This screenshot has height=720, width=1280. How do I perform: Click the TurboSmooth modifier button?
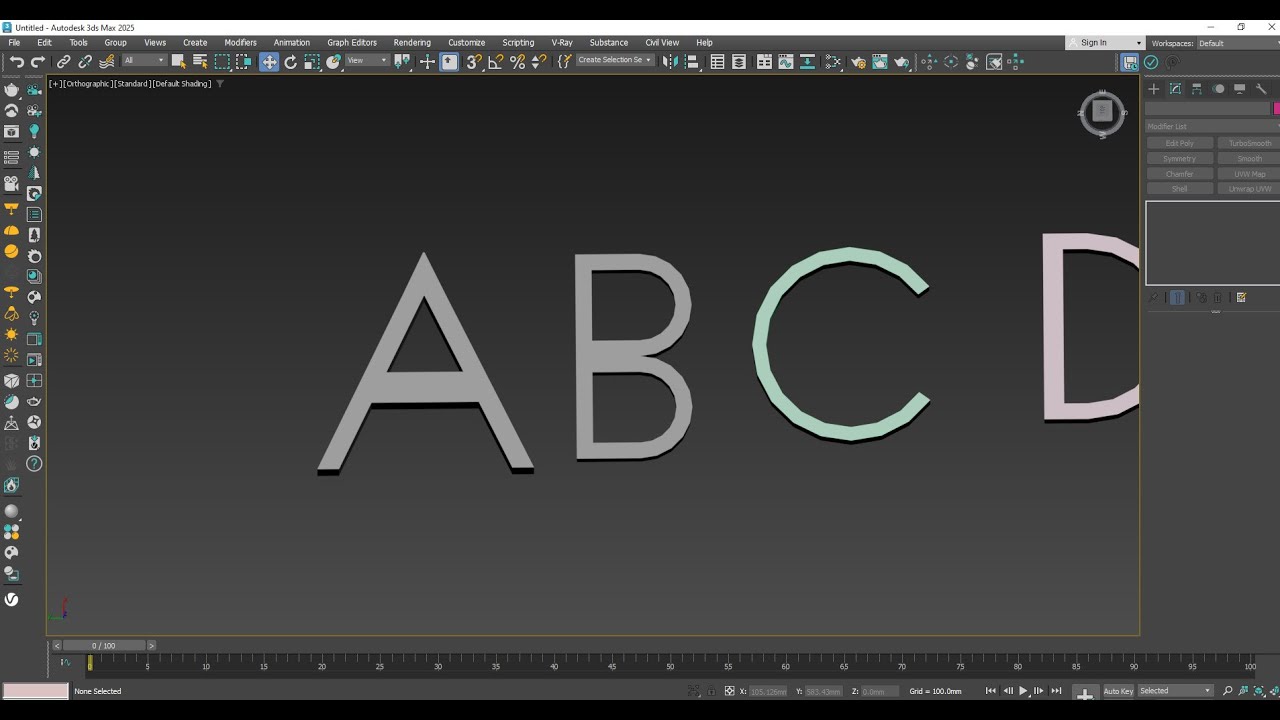pos(1249,143)
